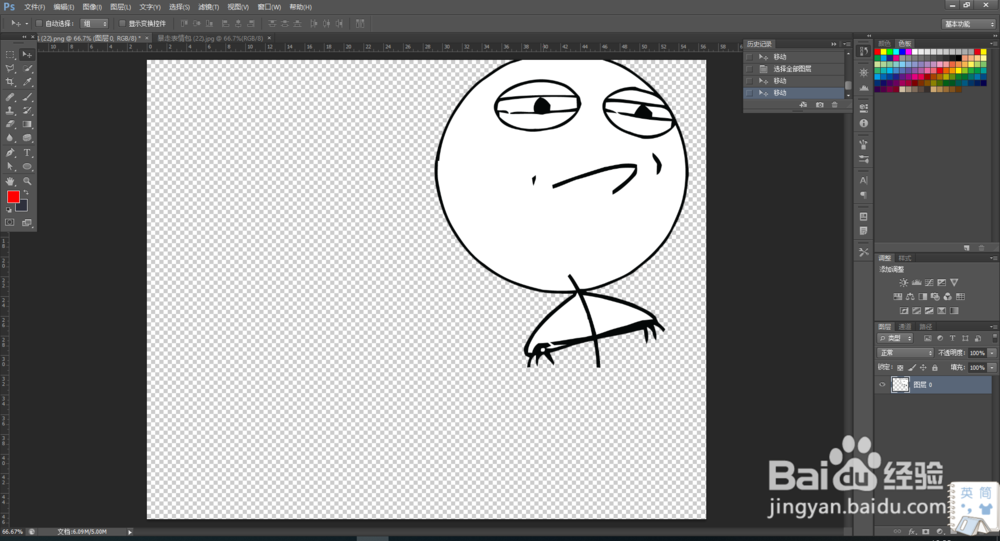Select the Healing Brush tool

click(10, 98)
